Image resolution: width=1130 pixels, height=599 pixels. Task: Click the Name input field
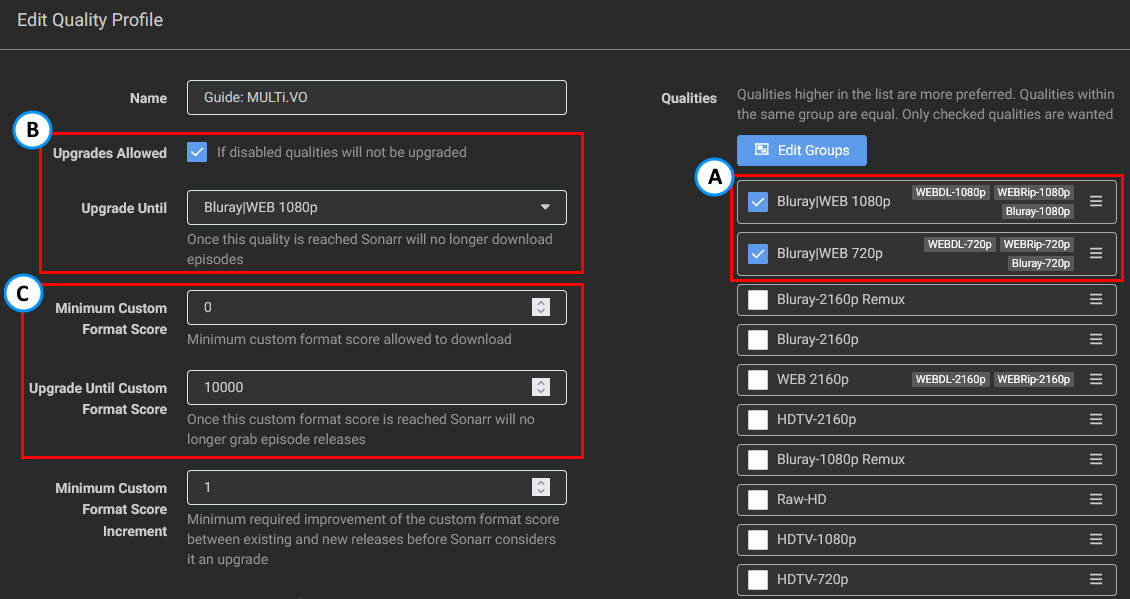coord(376,97)
